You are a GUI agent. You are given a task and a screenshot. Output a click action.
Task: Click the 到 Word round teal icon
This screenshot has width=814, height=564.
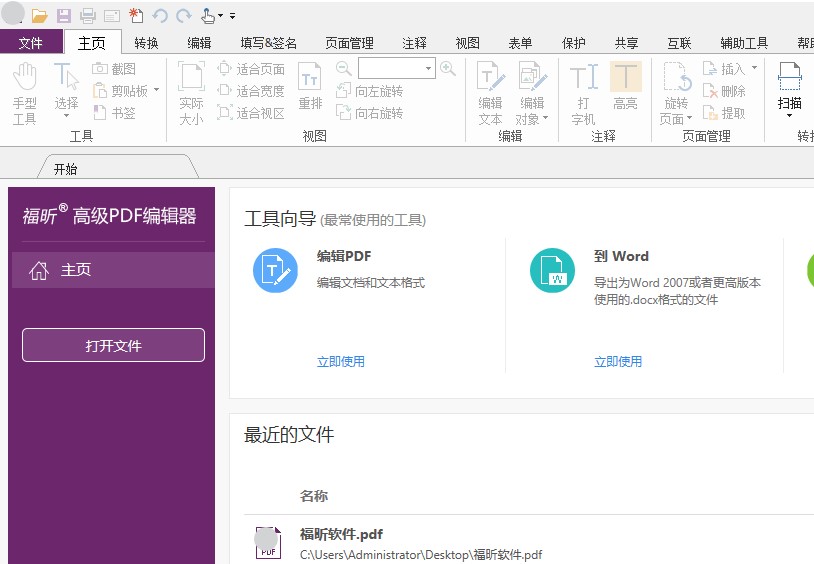[x=552, y=270]
